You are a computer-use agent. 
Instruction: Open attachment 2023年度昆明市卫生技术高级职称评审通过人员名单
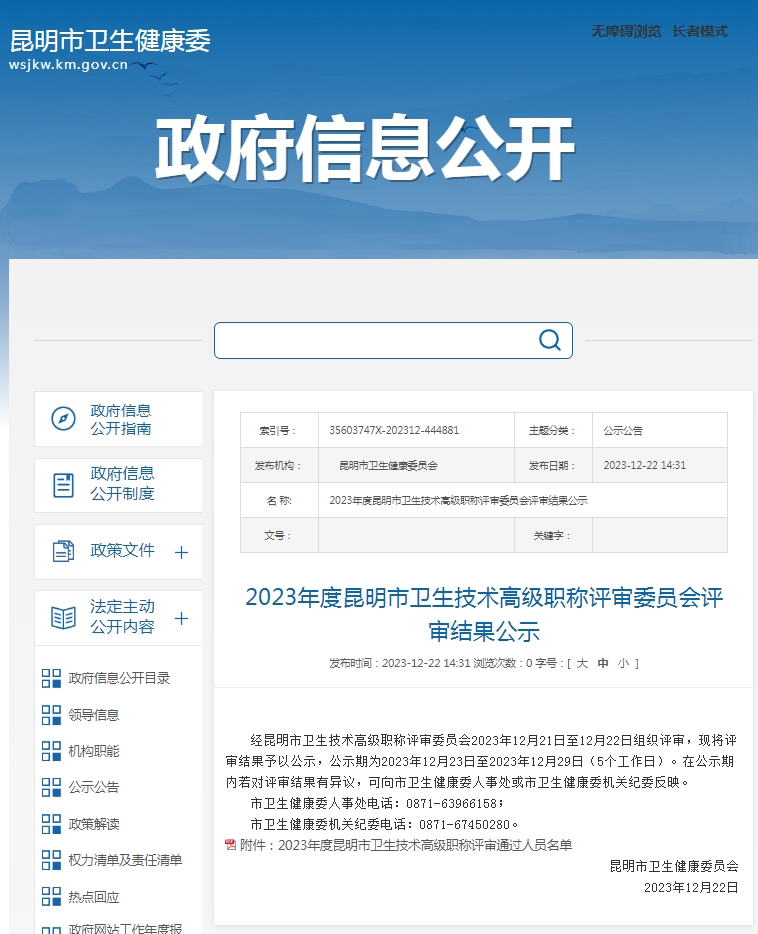pos(425,845)
